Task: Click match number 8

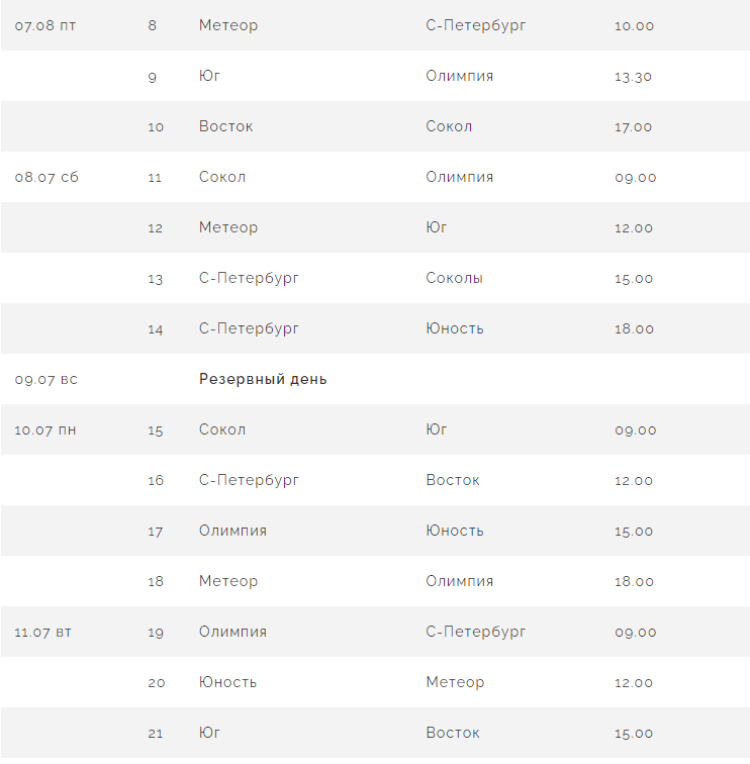Action: tap(152, 26)
